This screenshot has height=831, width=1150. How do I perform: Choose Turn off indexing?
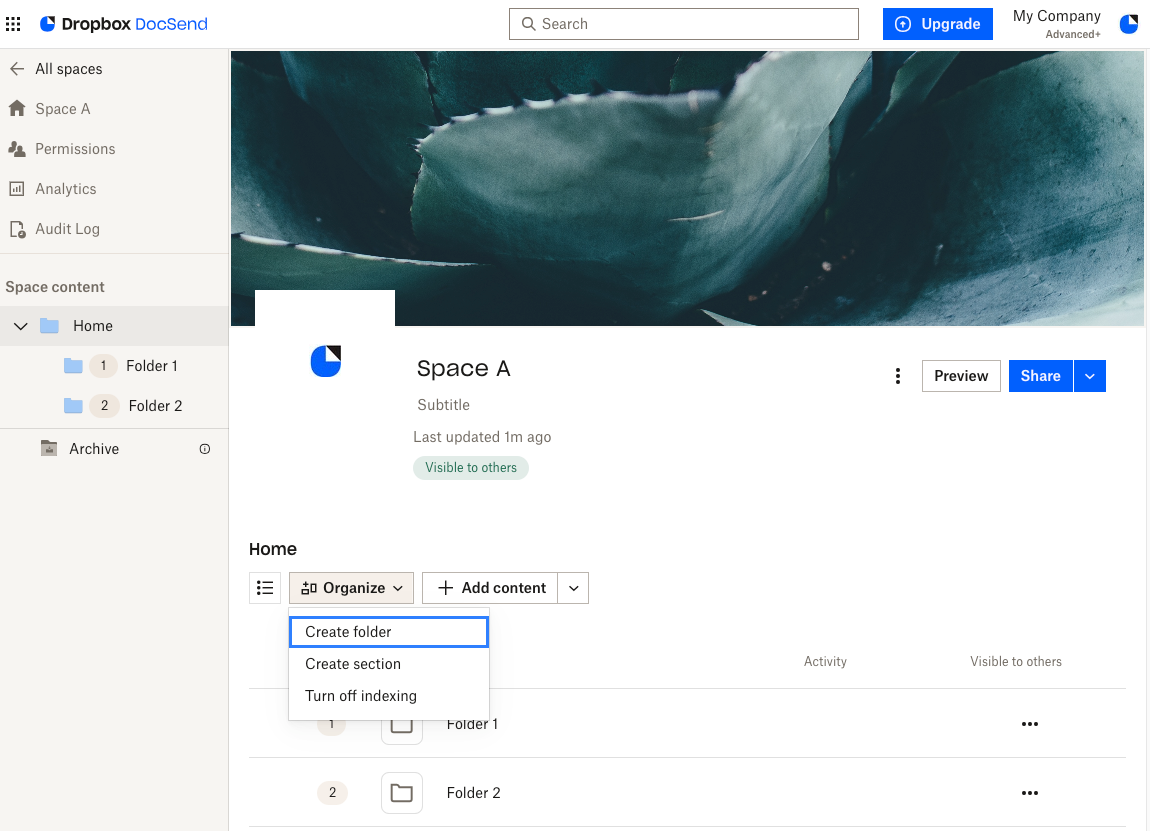click(x=361, y=695)
